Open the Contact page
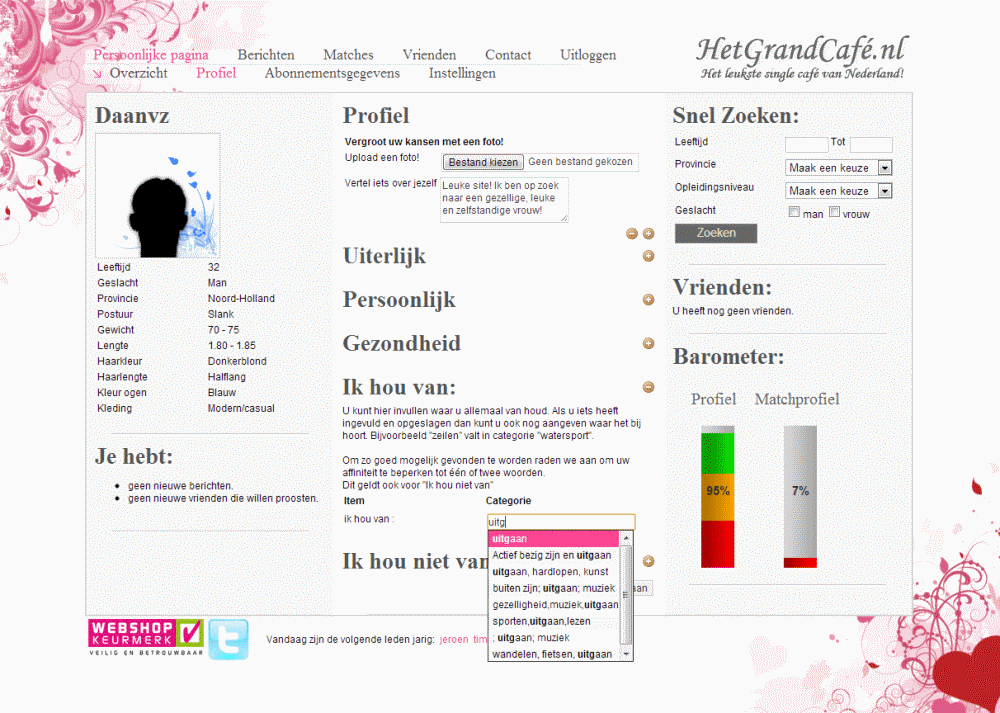Viewport: 1000px width, 713px height. 508,55
